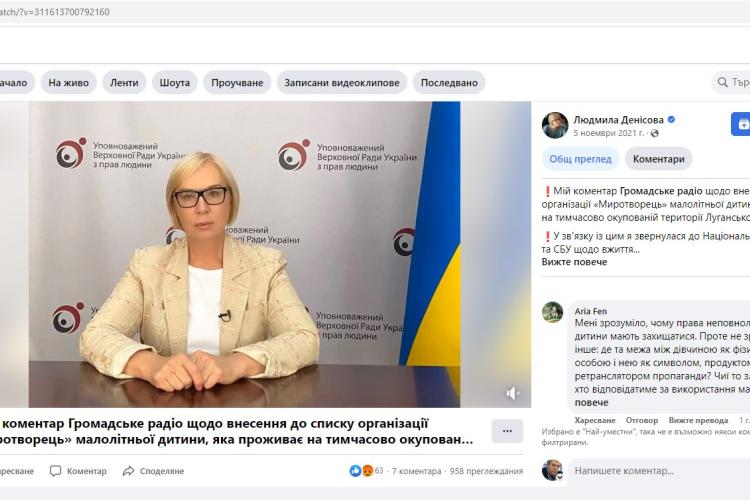Viewport: 750px width, 500px height.
Task: Open Людмила Денісова profile picture
Action: click(555, 125)
